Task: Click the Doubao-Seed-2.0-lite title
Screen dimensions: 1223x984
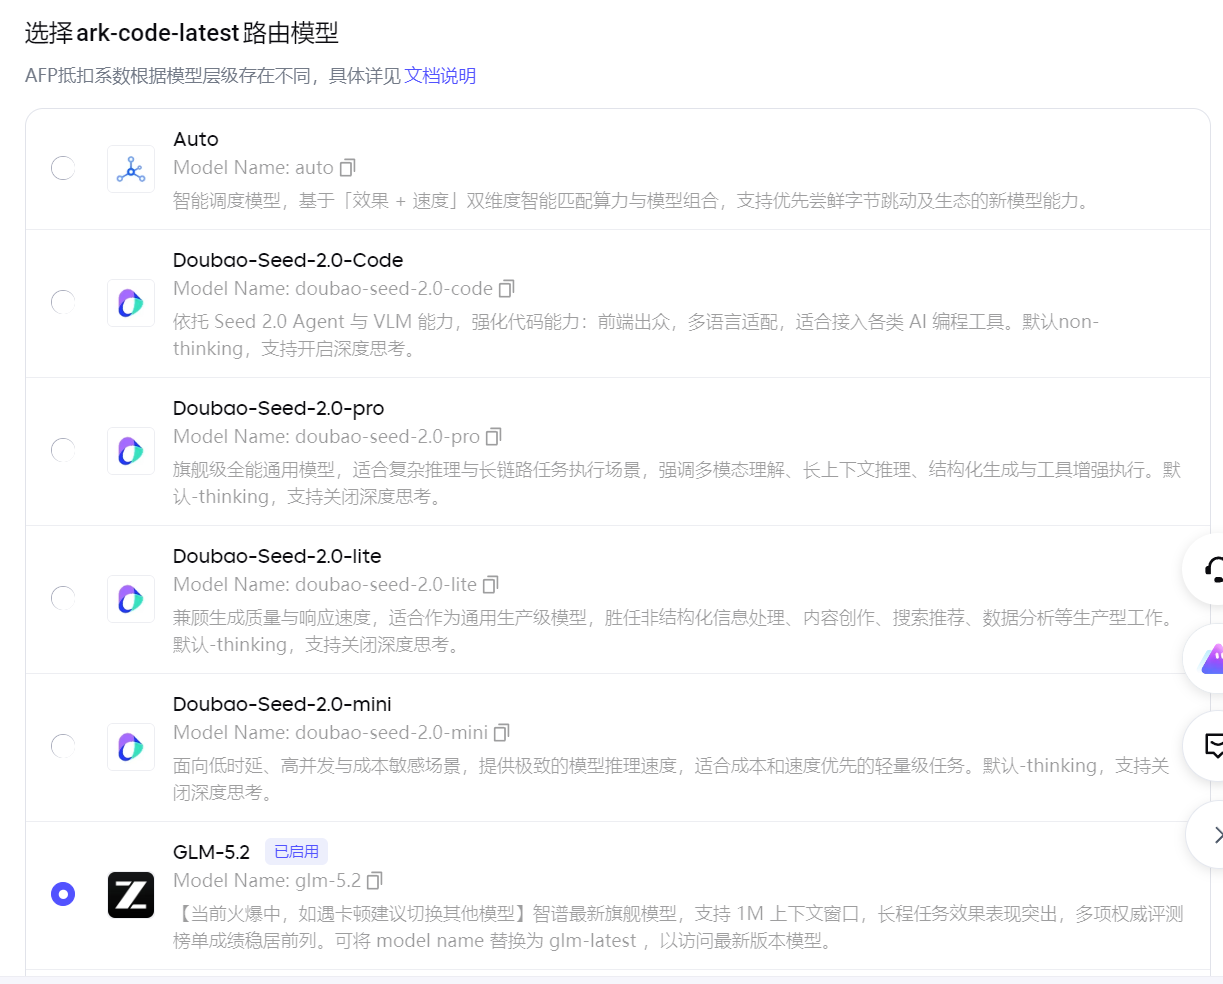Action: 277,556
